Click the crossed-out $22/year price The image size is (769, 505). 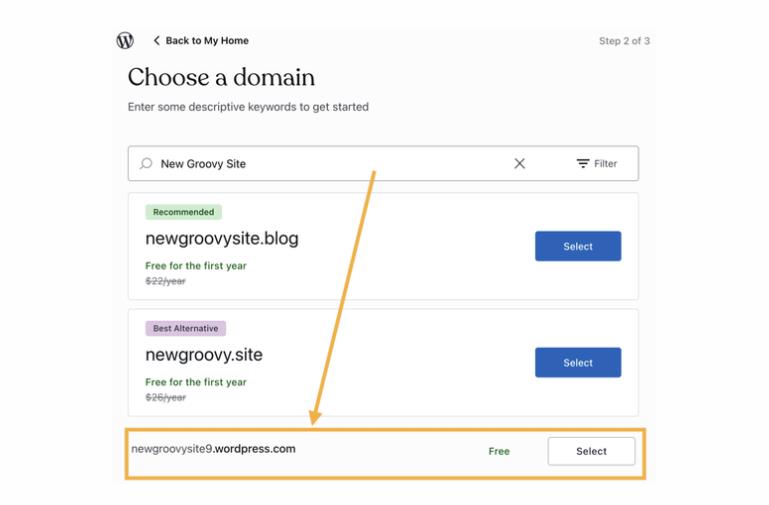[165, 281]
